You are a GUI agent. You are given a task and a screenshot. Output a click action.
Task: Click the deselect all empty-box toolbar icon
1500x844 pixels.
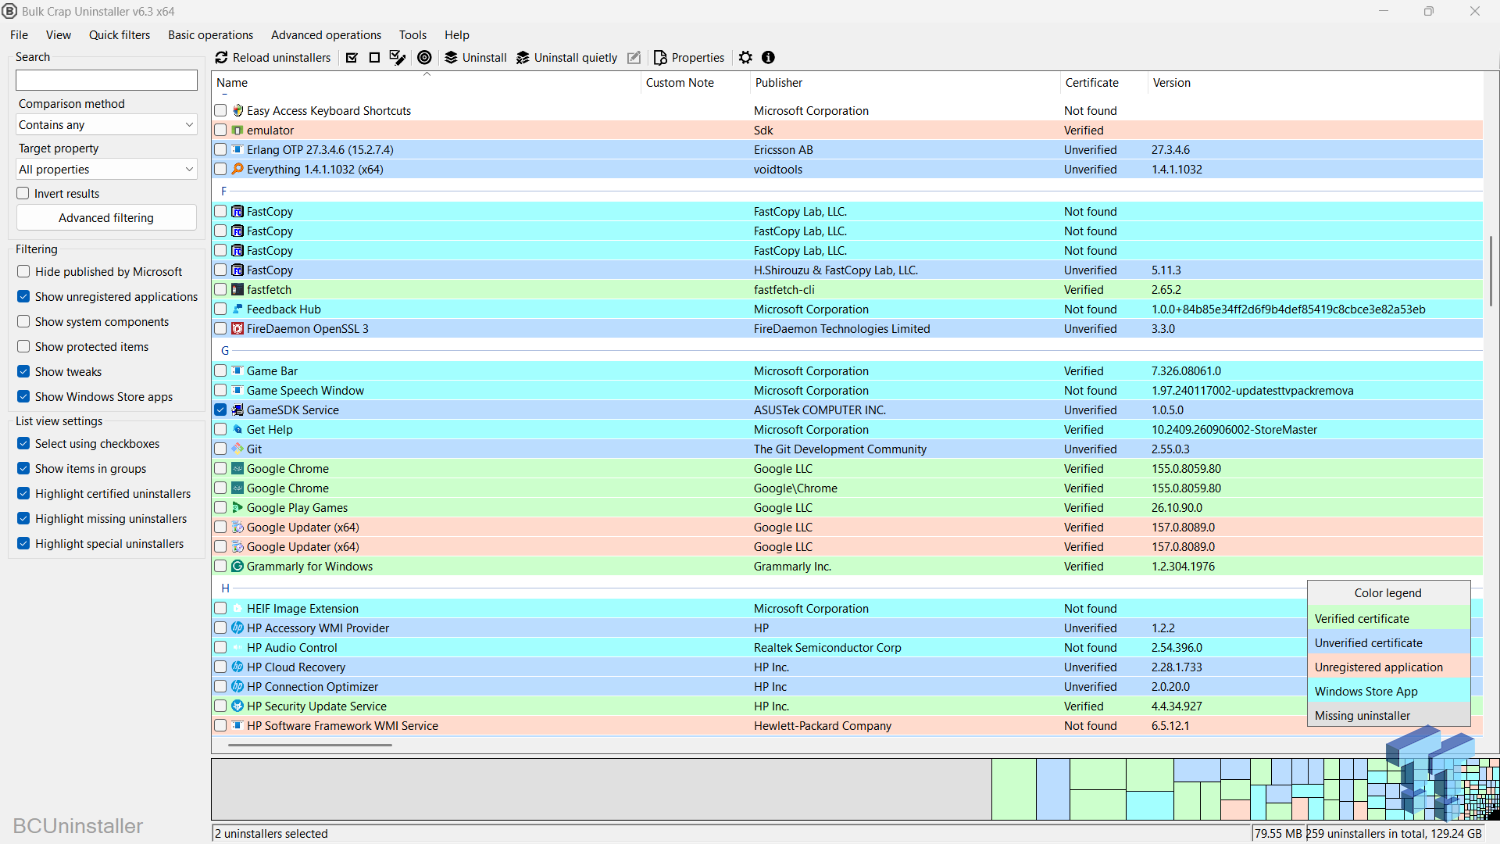[x=374, y=58]
